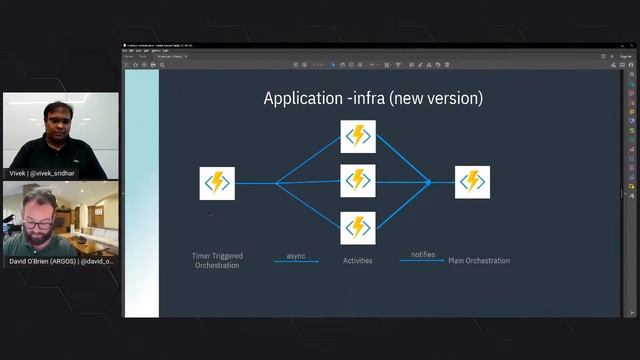The image size is (640, 360).
Task: Click the Zoom in circle icon
Action: [360, 65]
